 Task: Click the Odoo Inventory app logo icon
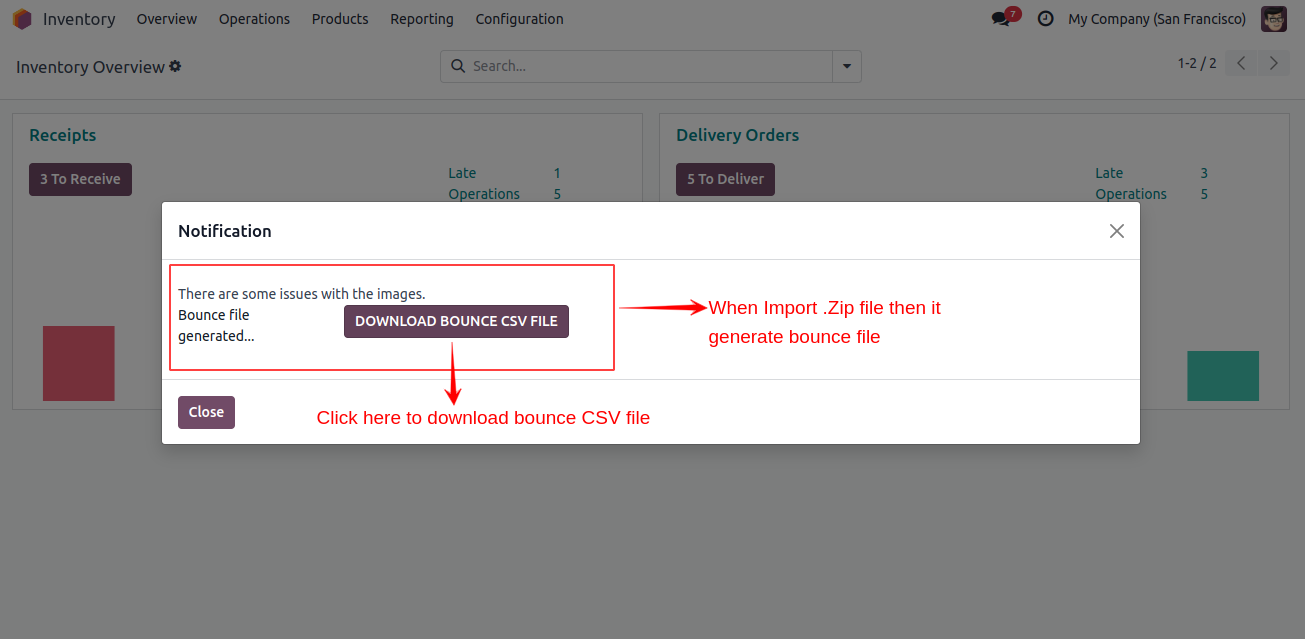22,19
